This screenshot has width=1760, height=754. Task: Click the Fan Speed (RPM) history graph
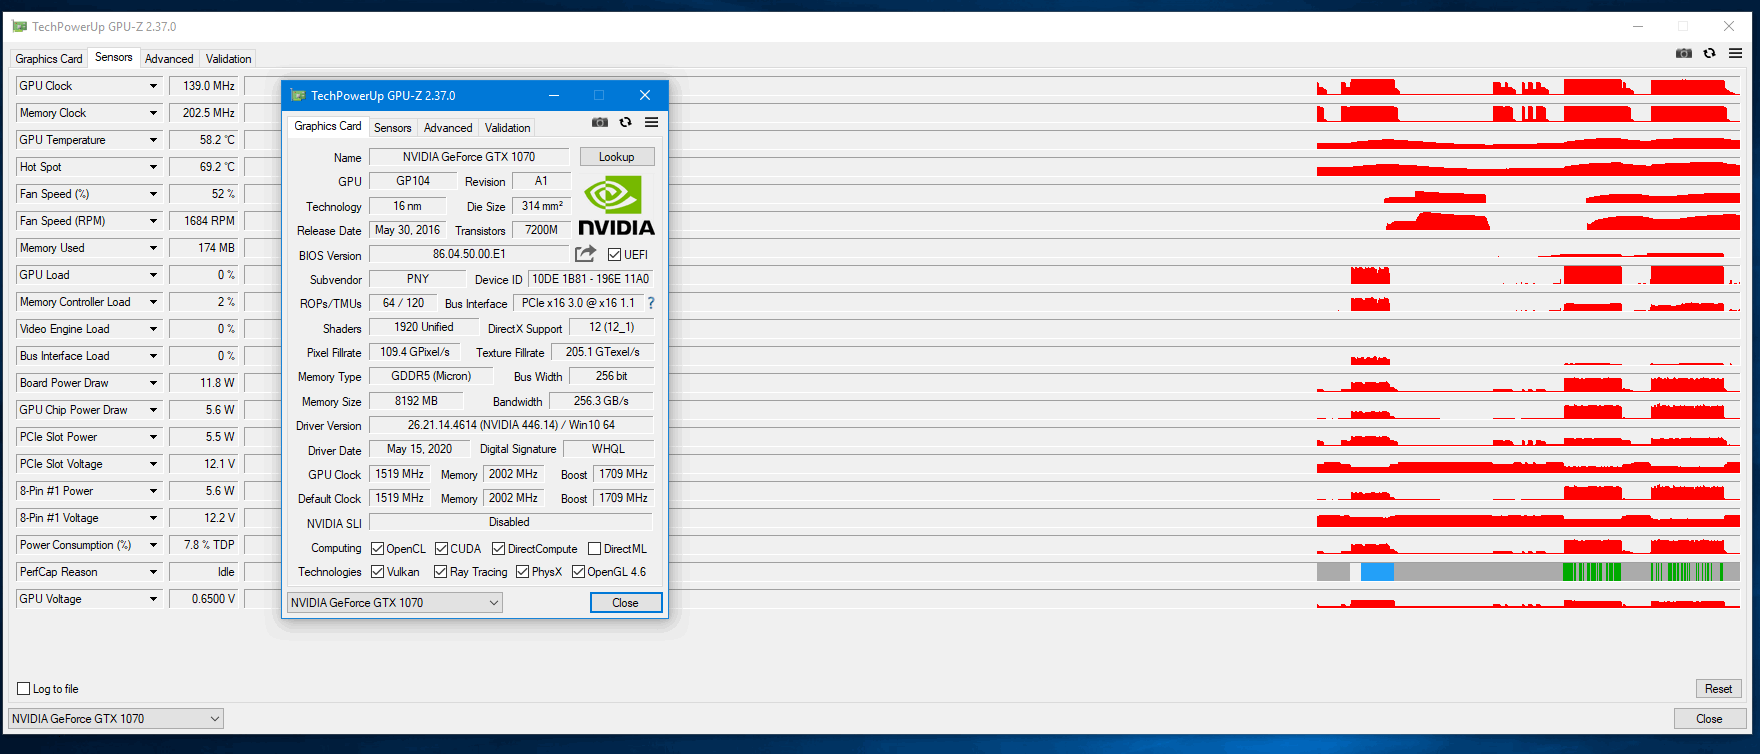tap(993, 221)
